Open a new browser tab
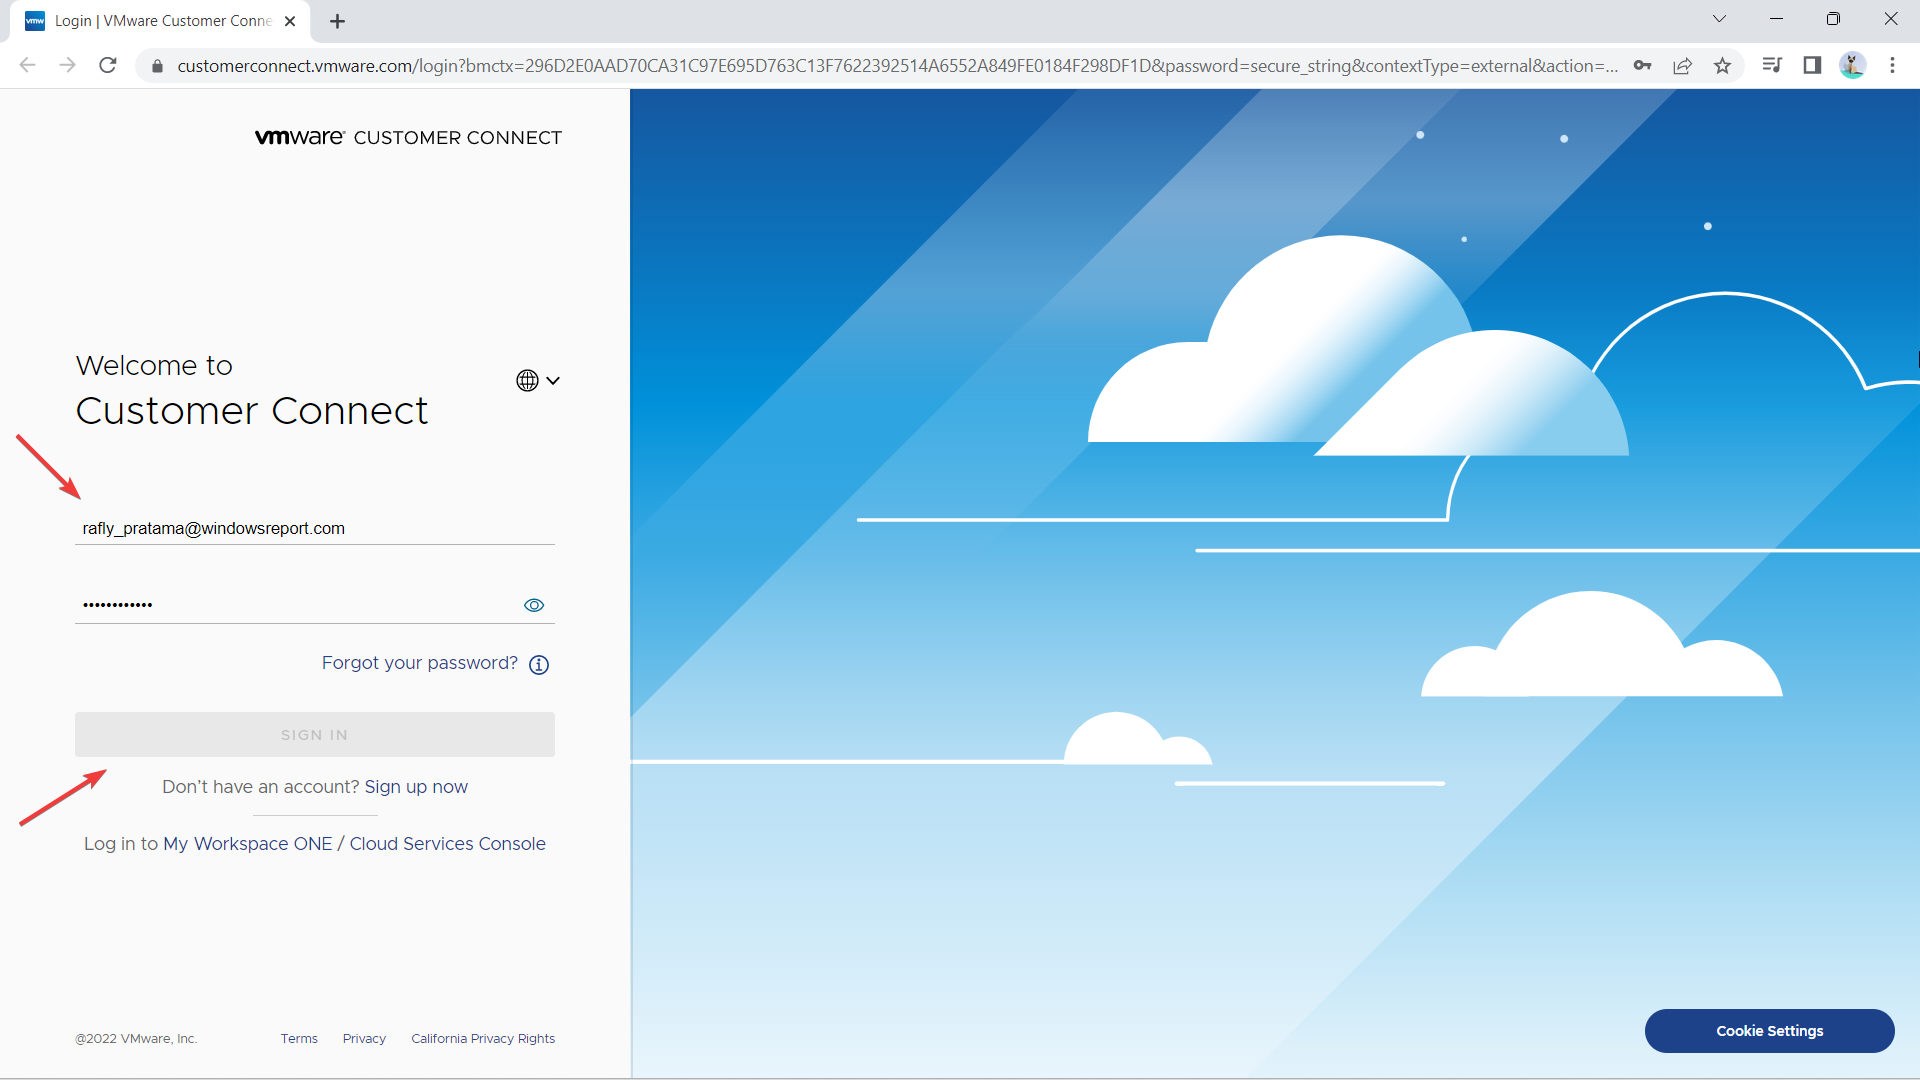The width and height of the screenshot is (1920, 1080). tap(337, 21)
